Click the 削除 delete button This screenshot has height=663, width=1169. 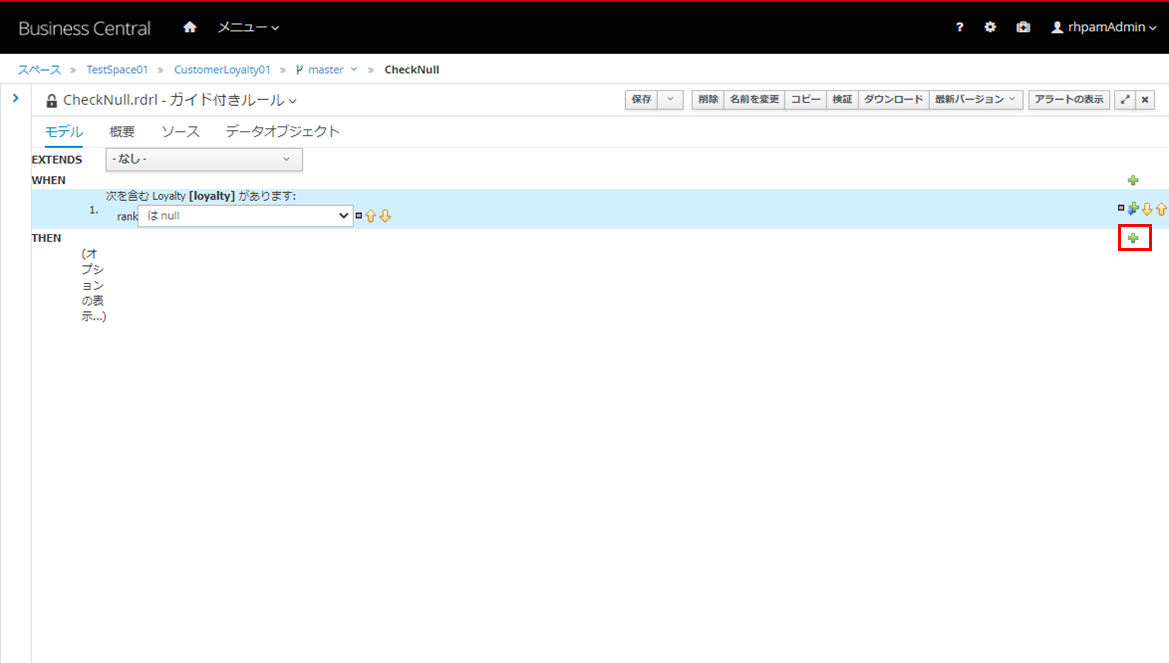(708, 99)
